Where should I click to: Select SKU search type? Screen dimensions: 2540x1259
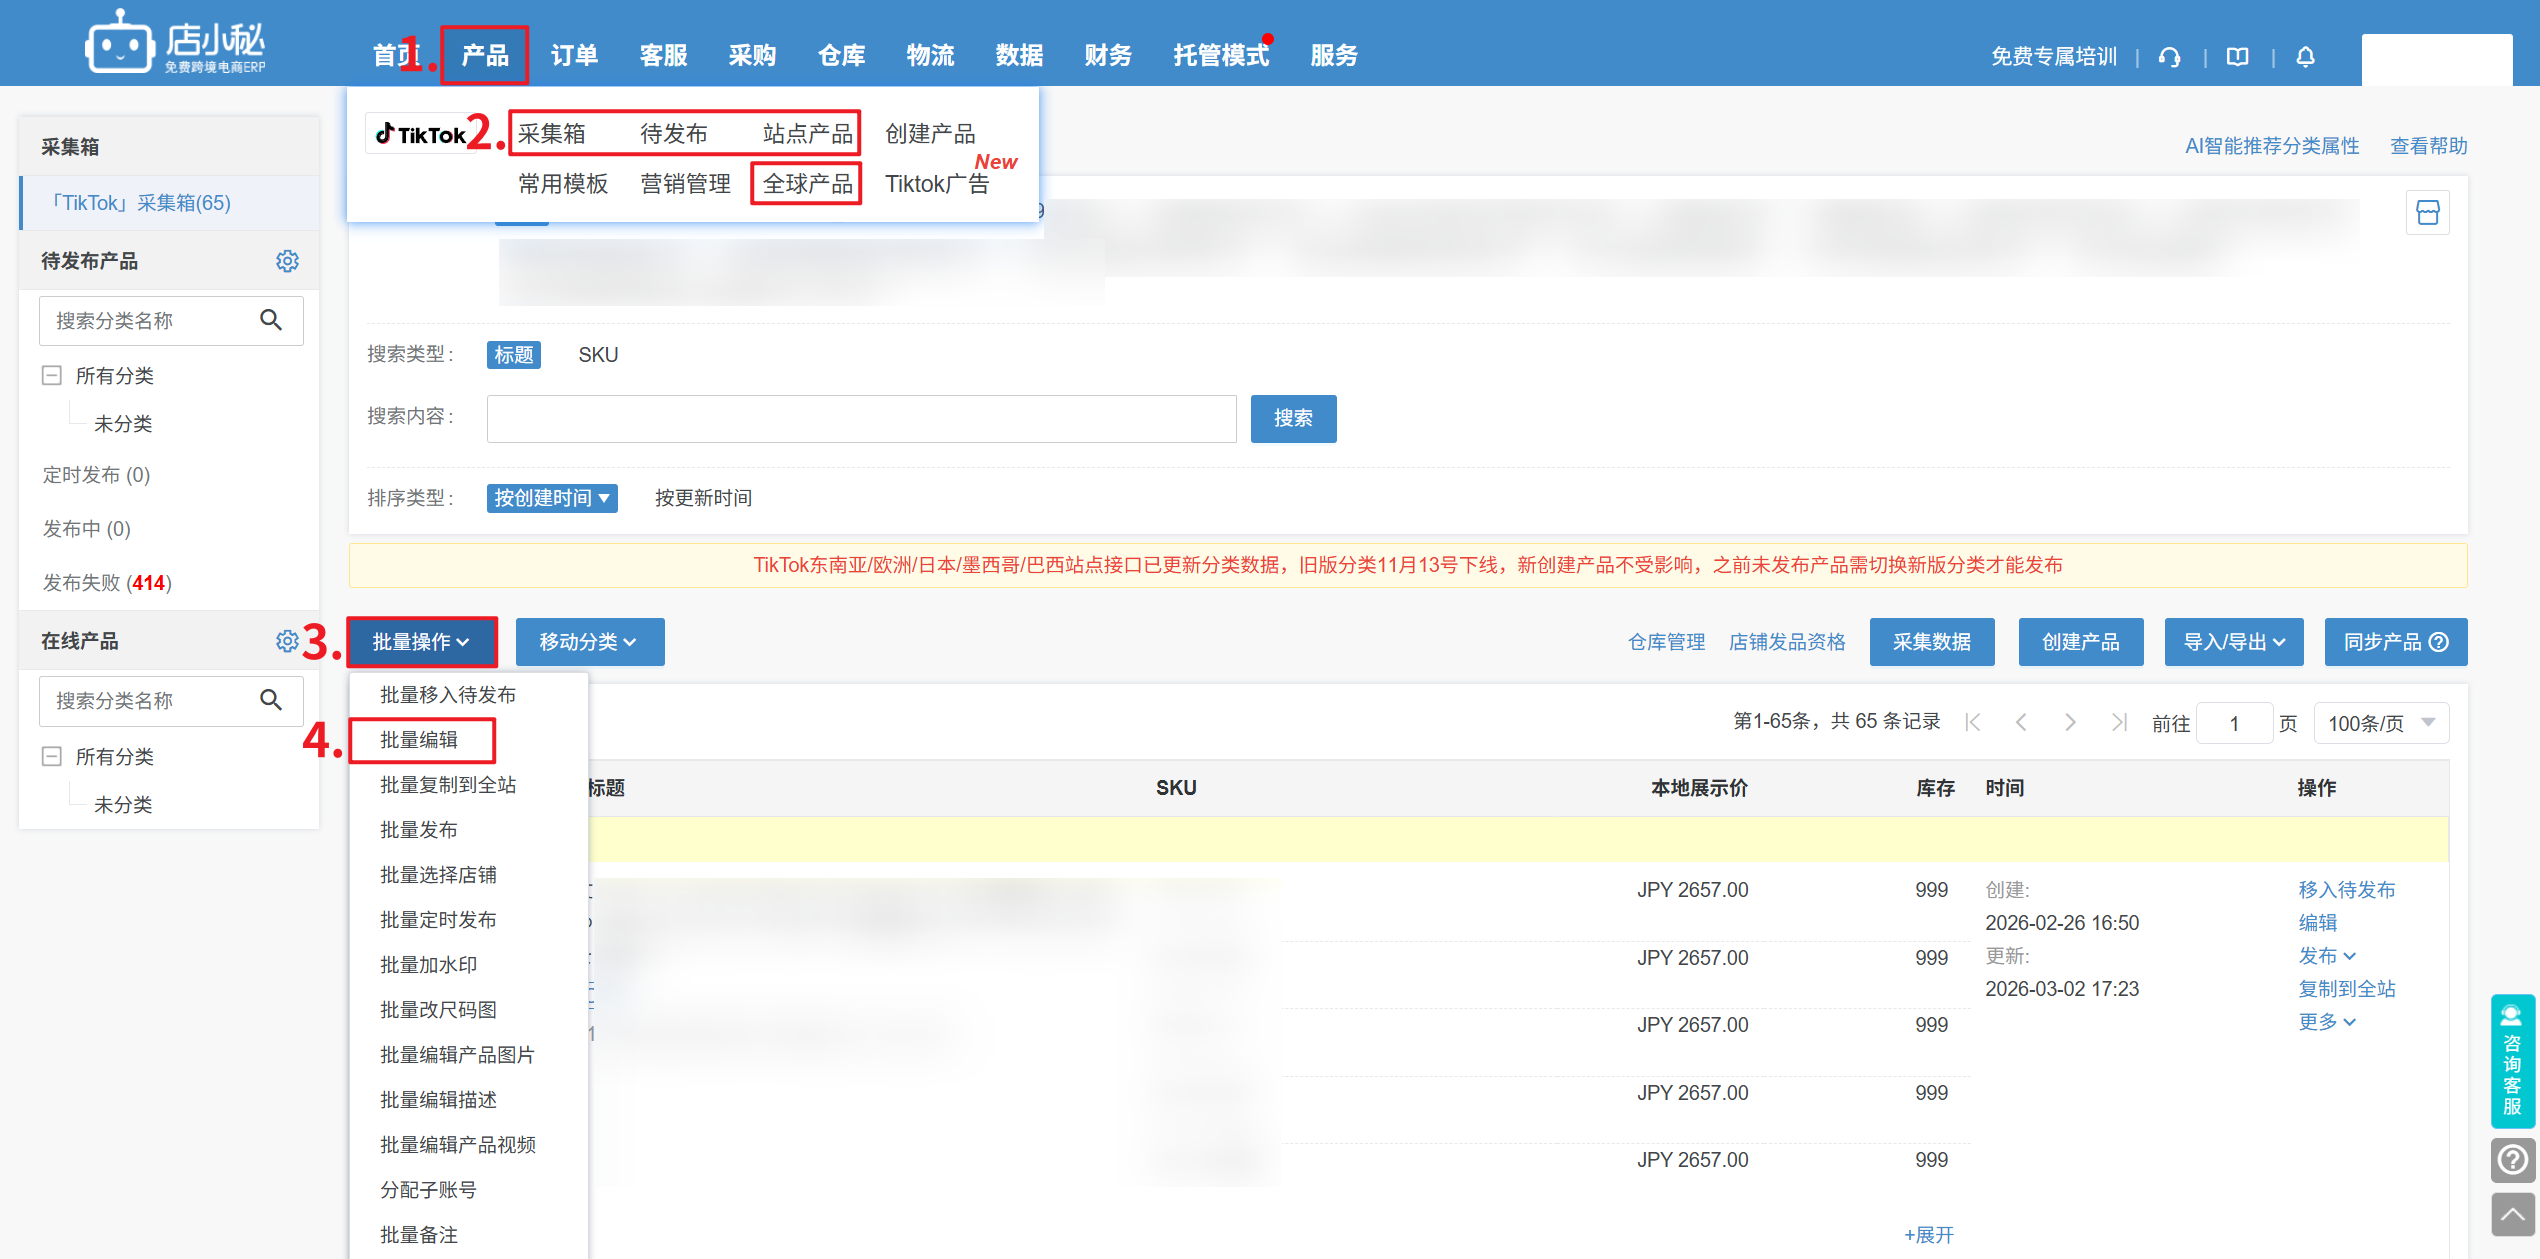pos(598,355)
